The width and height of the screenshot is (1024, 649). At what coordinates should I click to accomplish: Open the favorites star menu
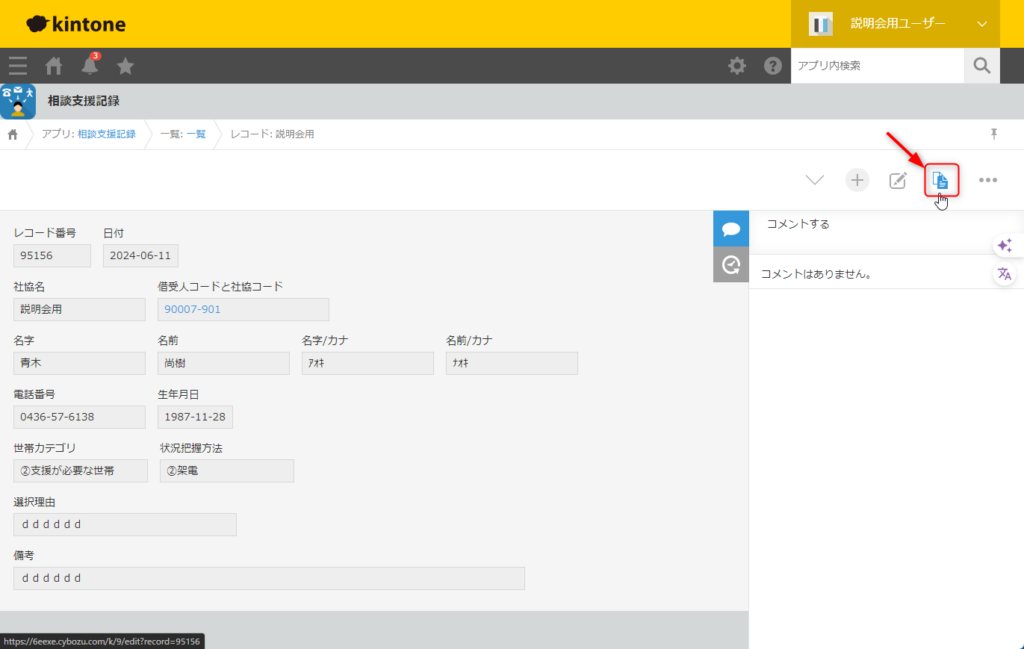(126, 66)
